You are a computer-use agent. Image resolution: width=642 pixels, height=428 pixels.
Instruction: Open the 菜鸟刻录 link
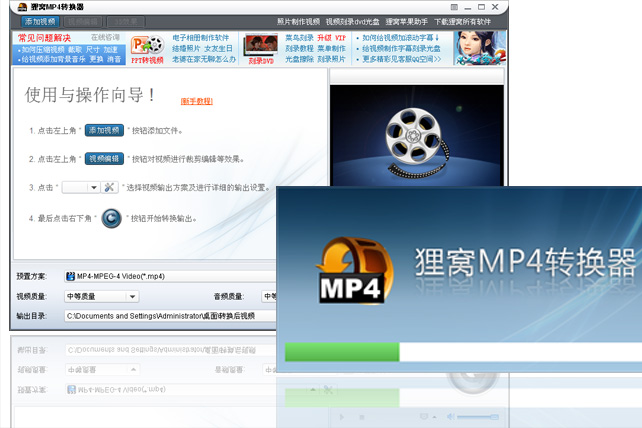coord(299,38)
